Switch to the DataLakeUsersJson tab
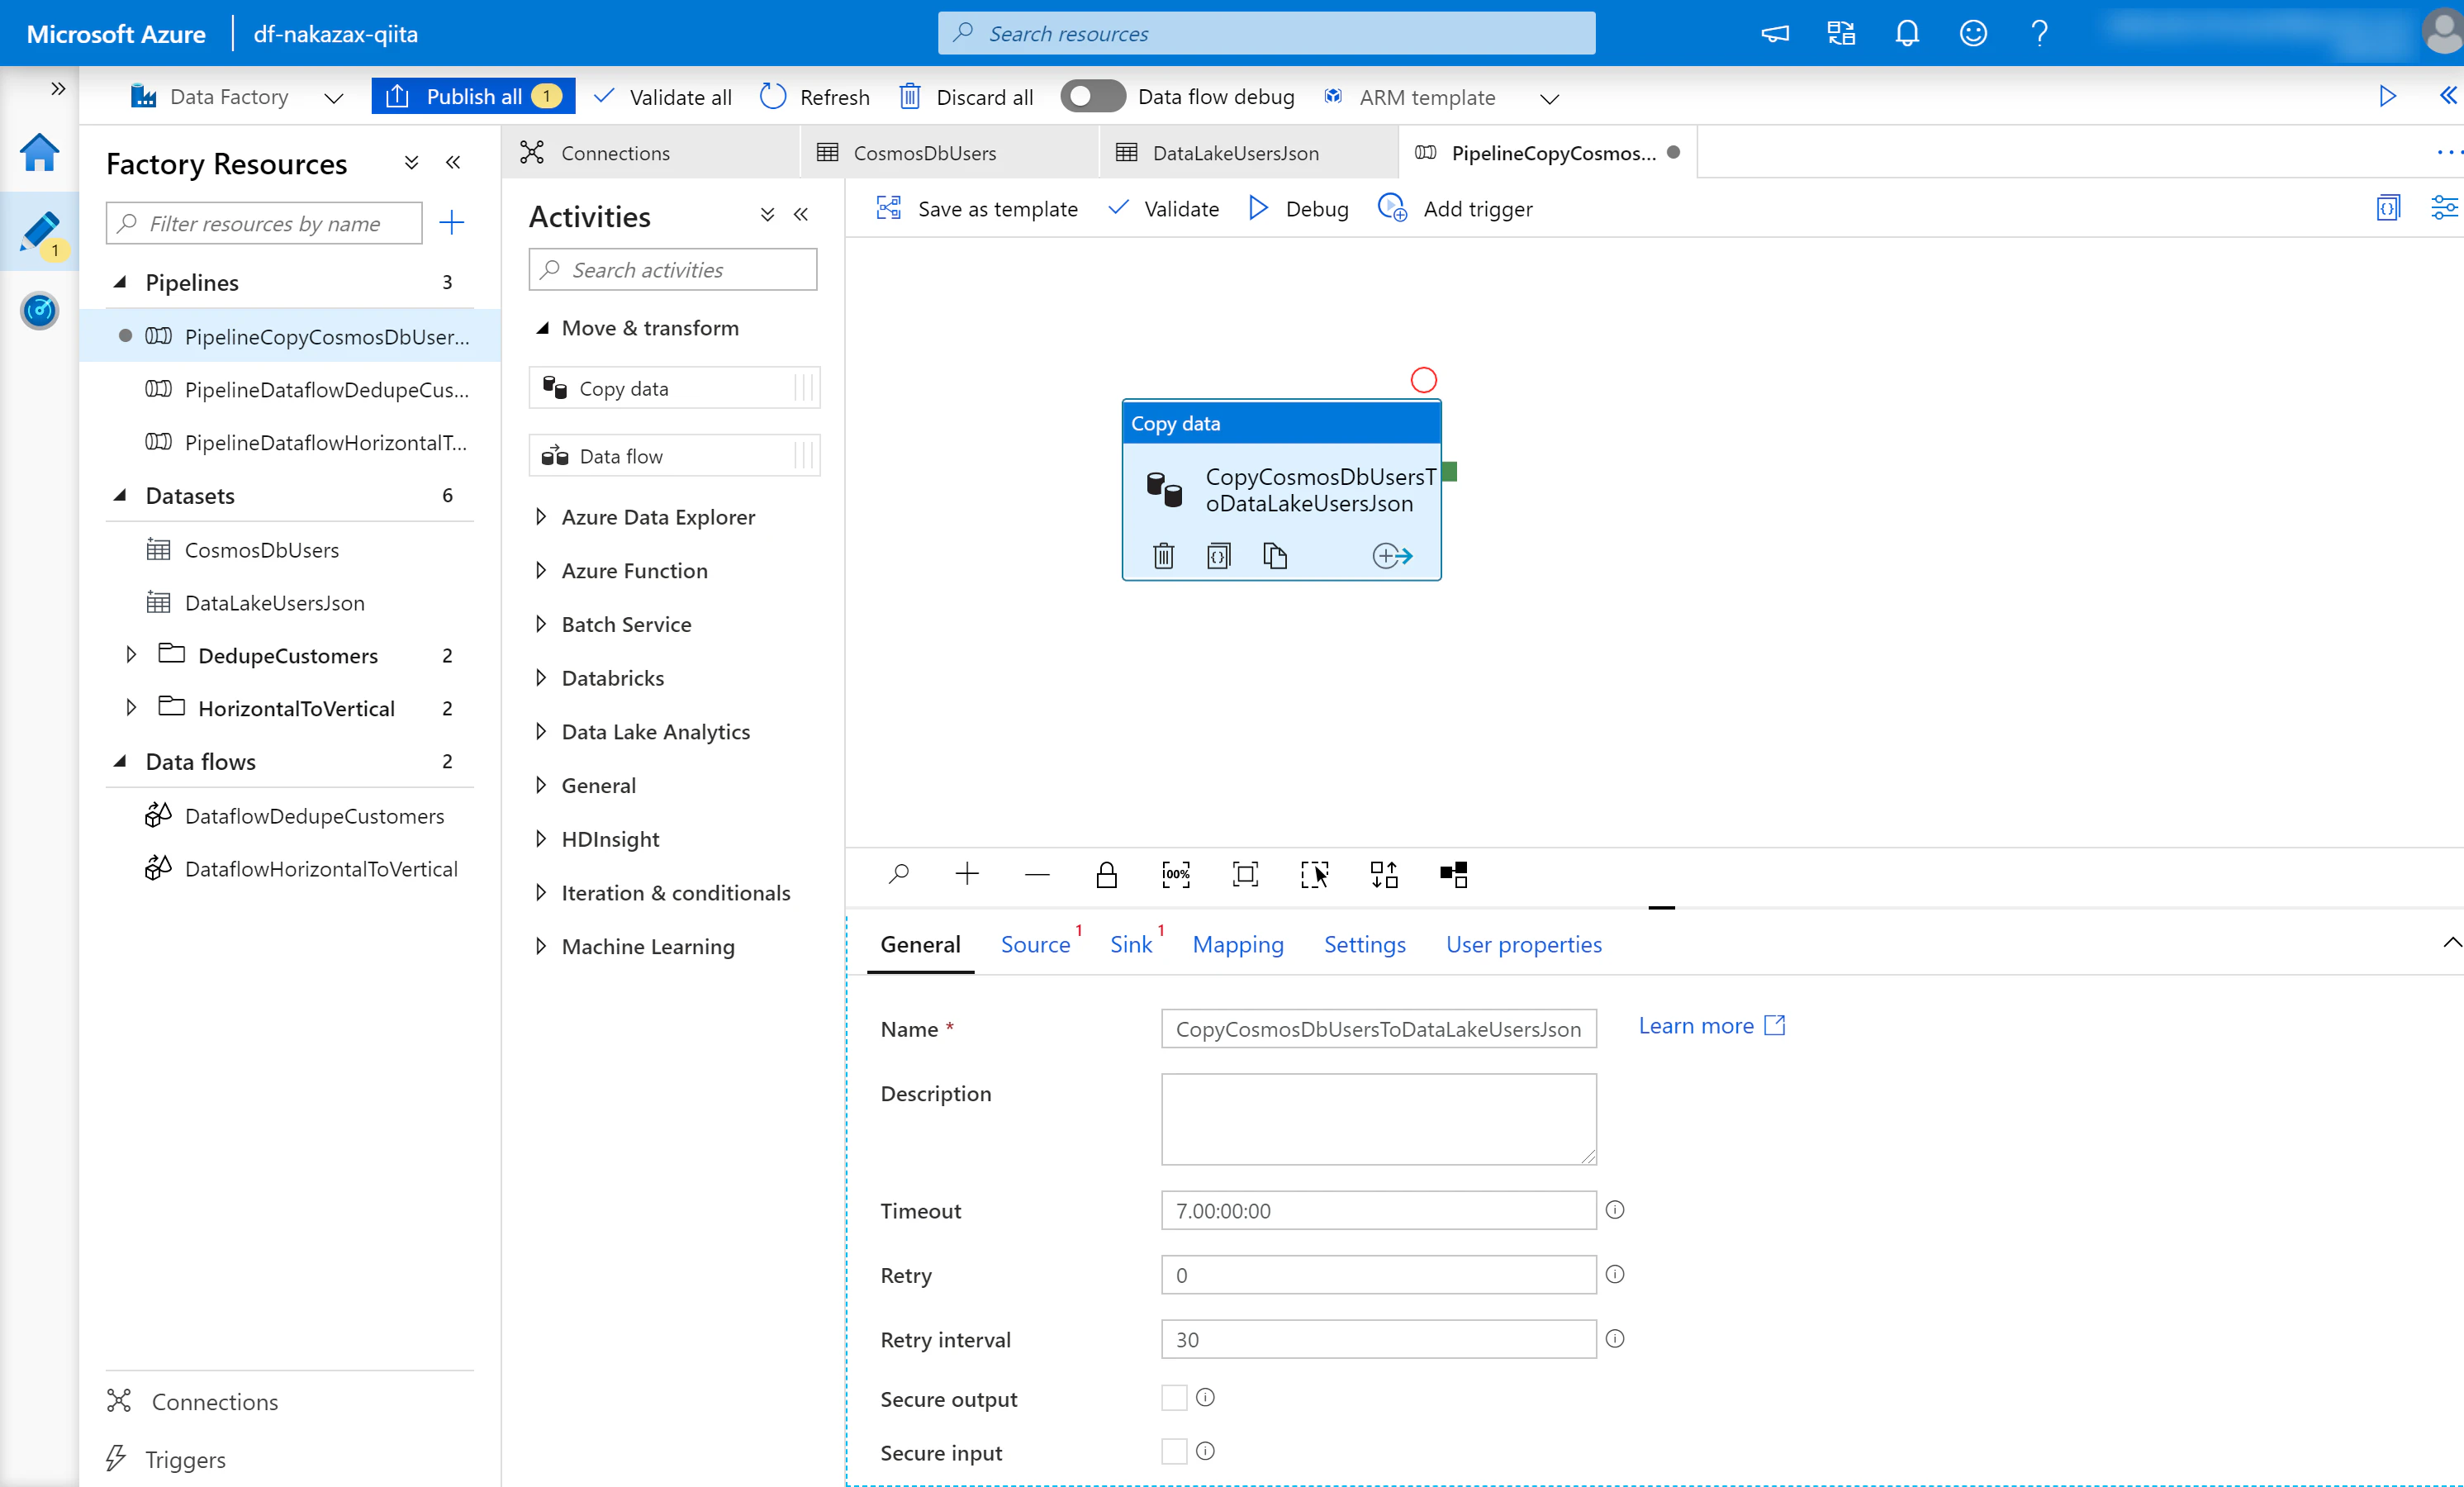 [1248, 153]
